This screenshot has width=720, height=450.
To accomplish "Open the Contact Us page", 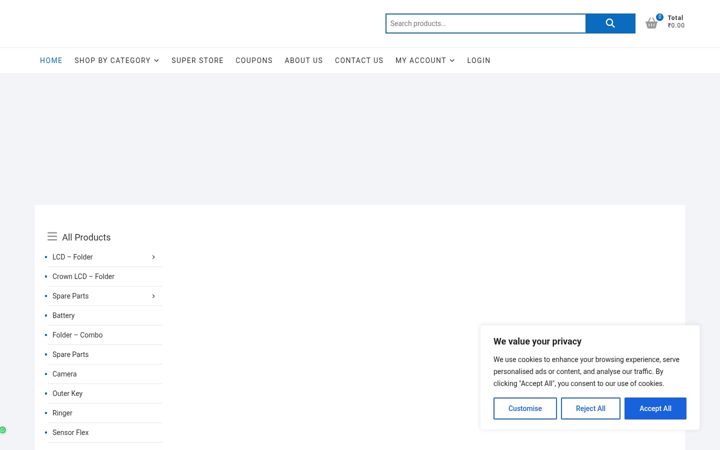I will click(x=359, y=60).
